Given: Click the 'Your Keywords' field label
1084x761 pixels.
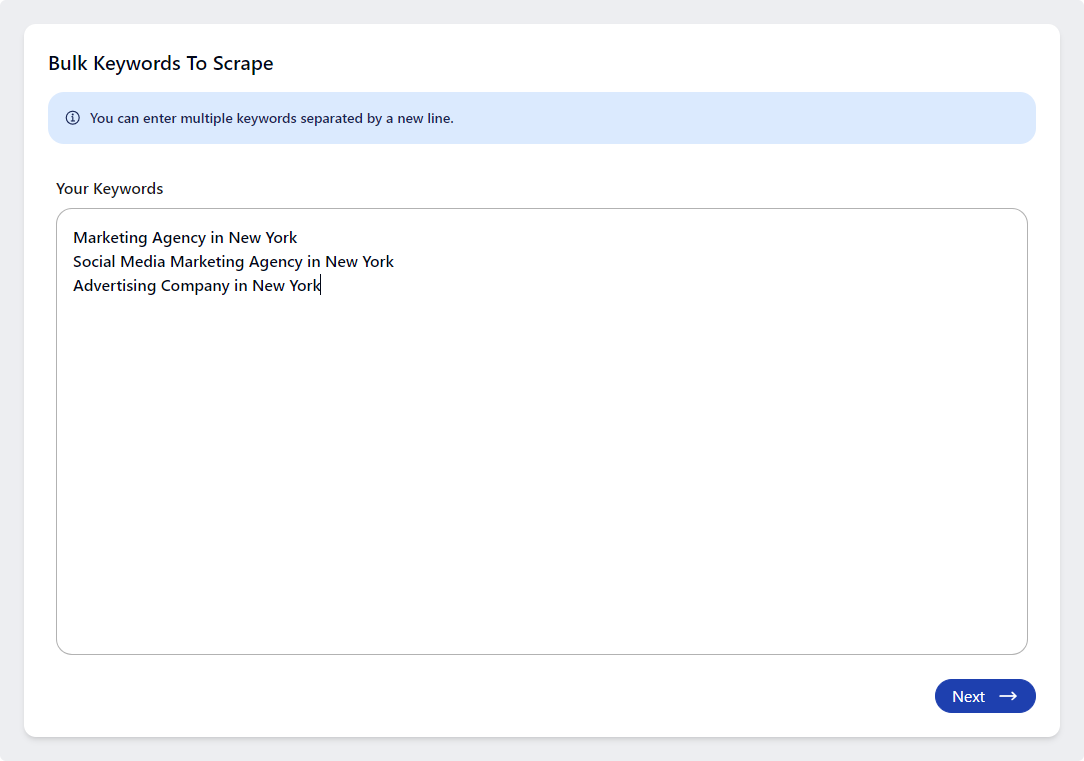Looking at the screenshot, I should click(x=109, y=189).
